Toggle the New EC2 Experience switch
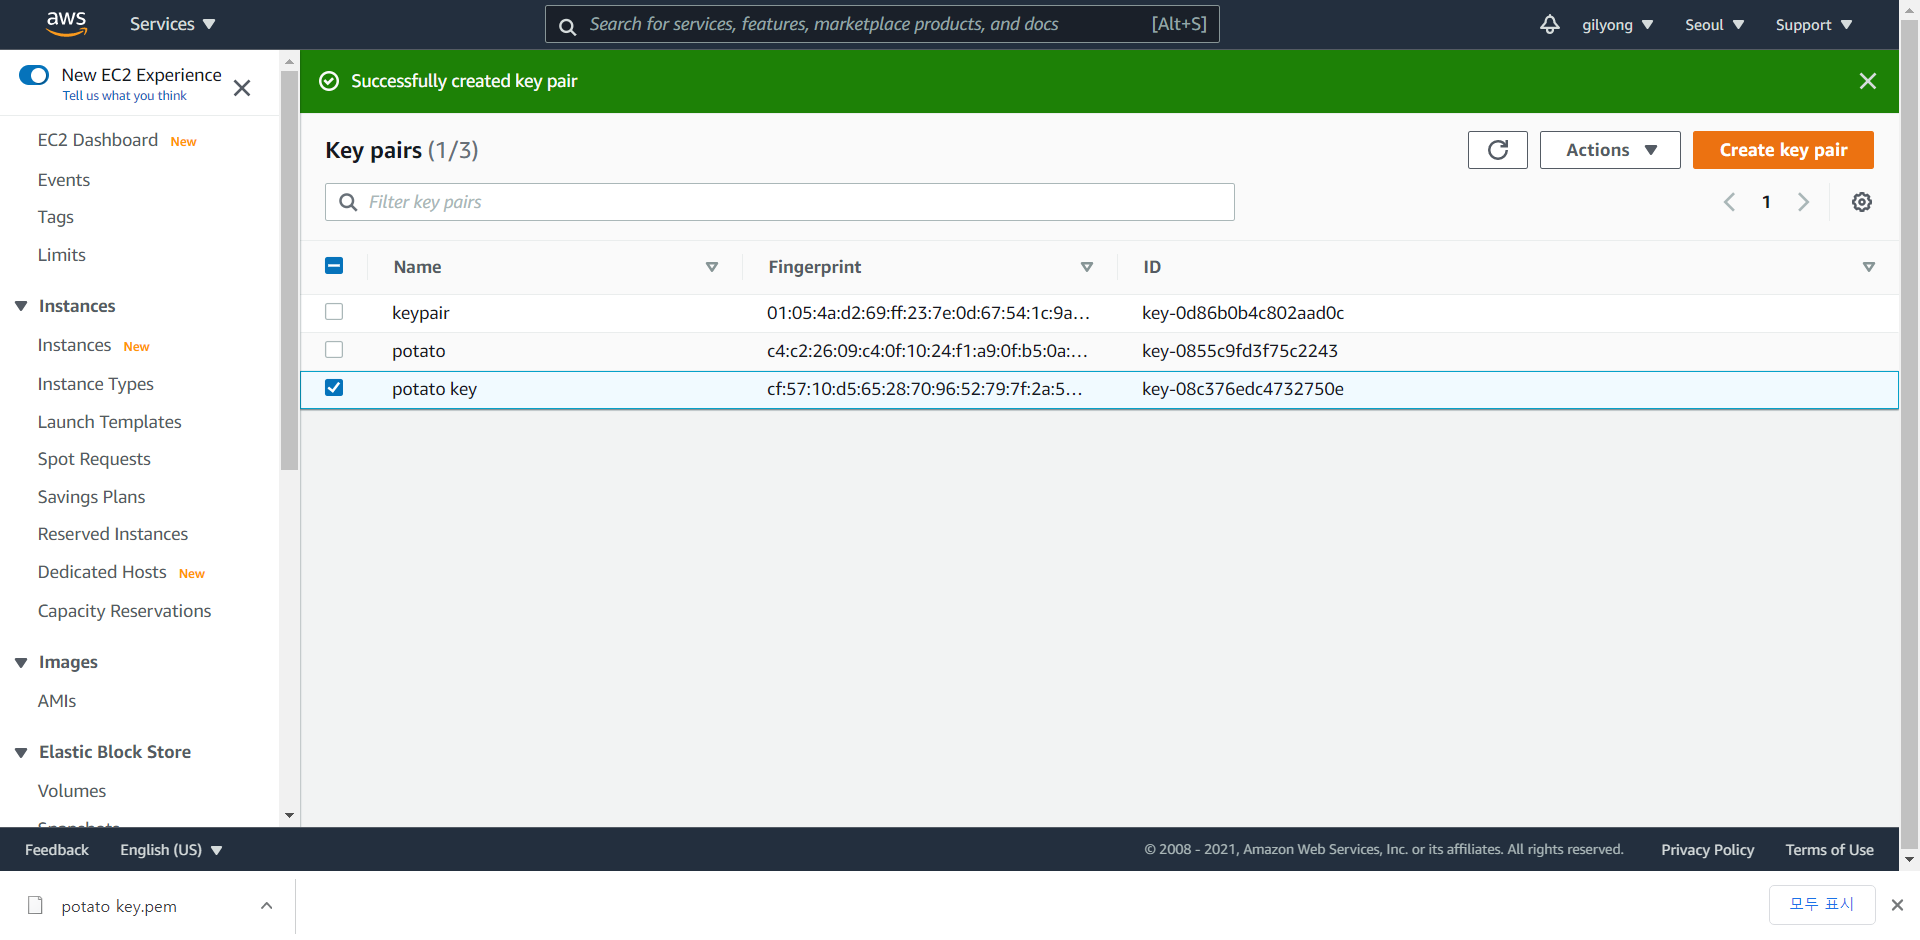This screenshot has height=940, width=1920. pyautogui.click(x=34, y=75)
